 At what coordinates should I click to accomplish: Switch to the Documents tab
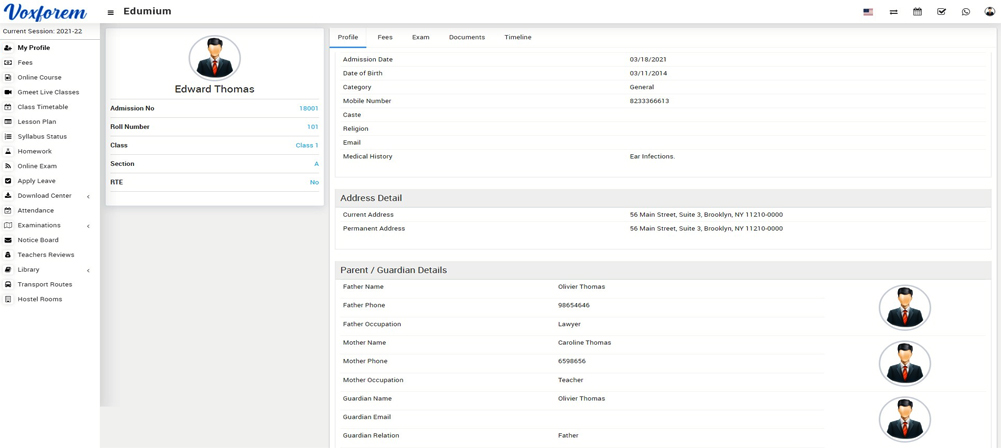(x=466, y=37)
